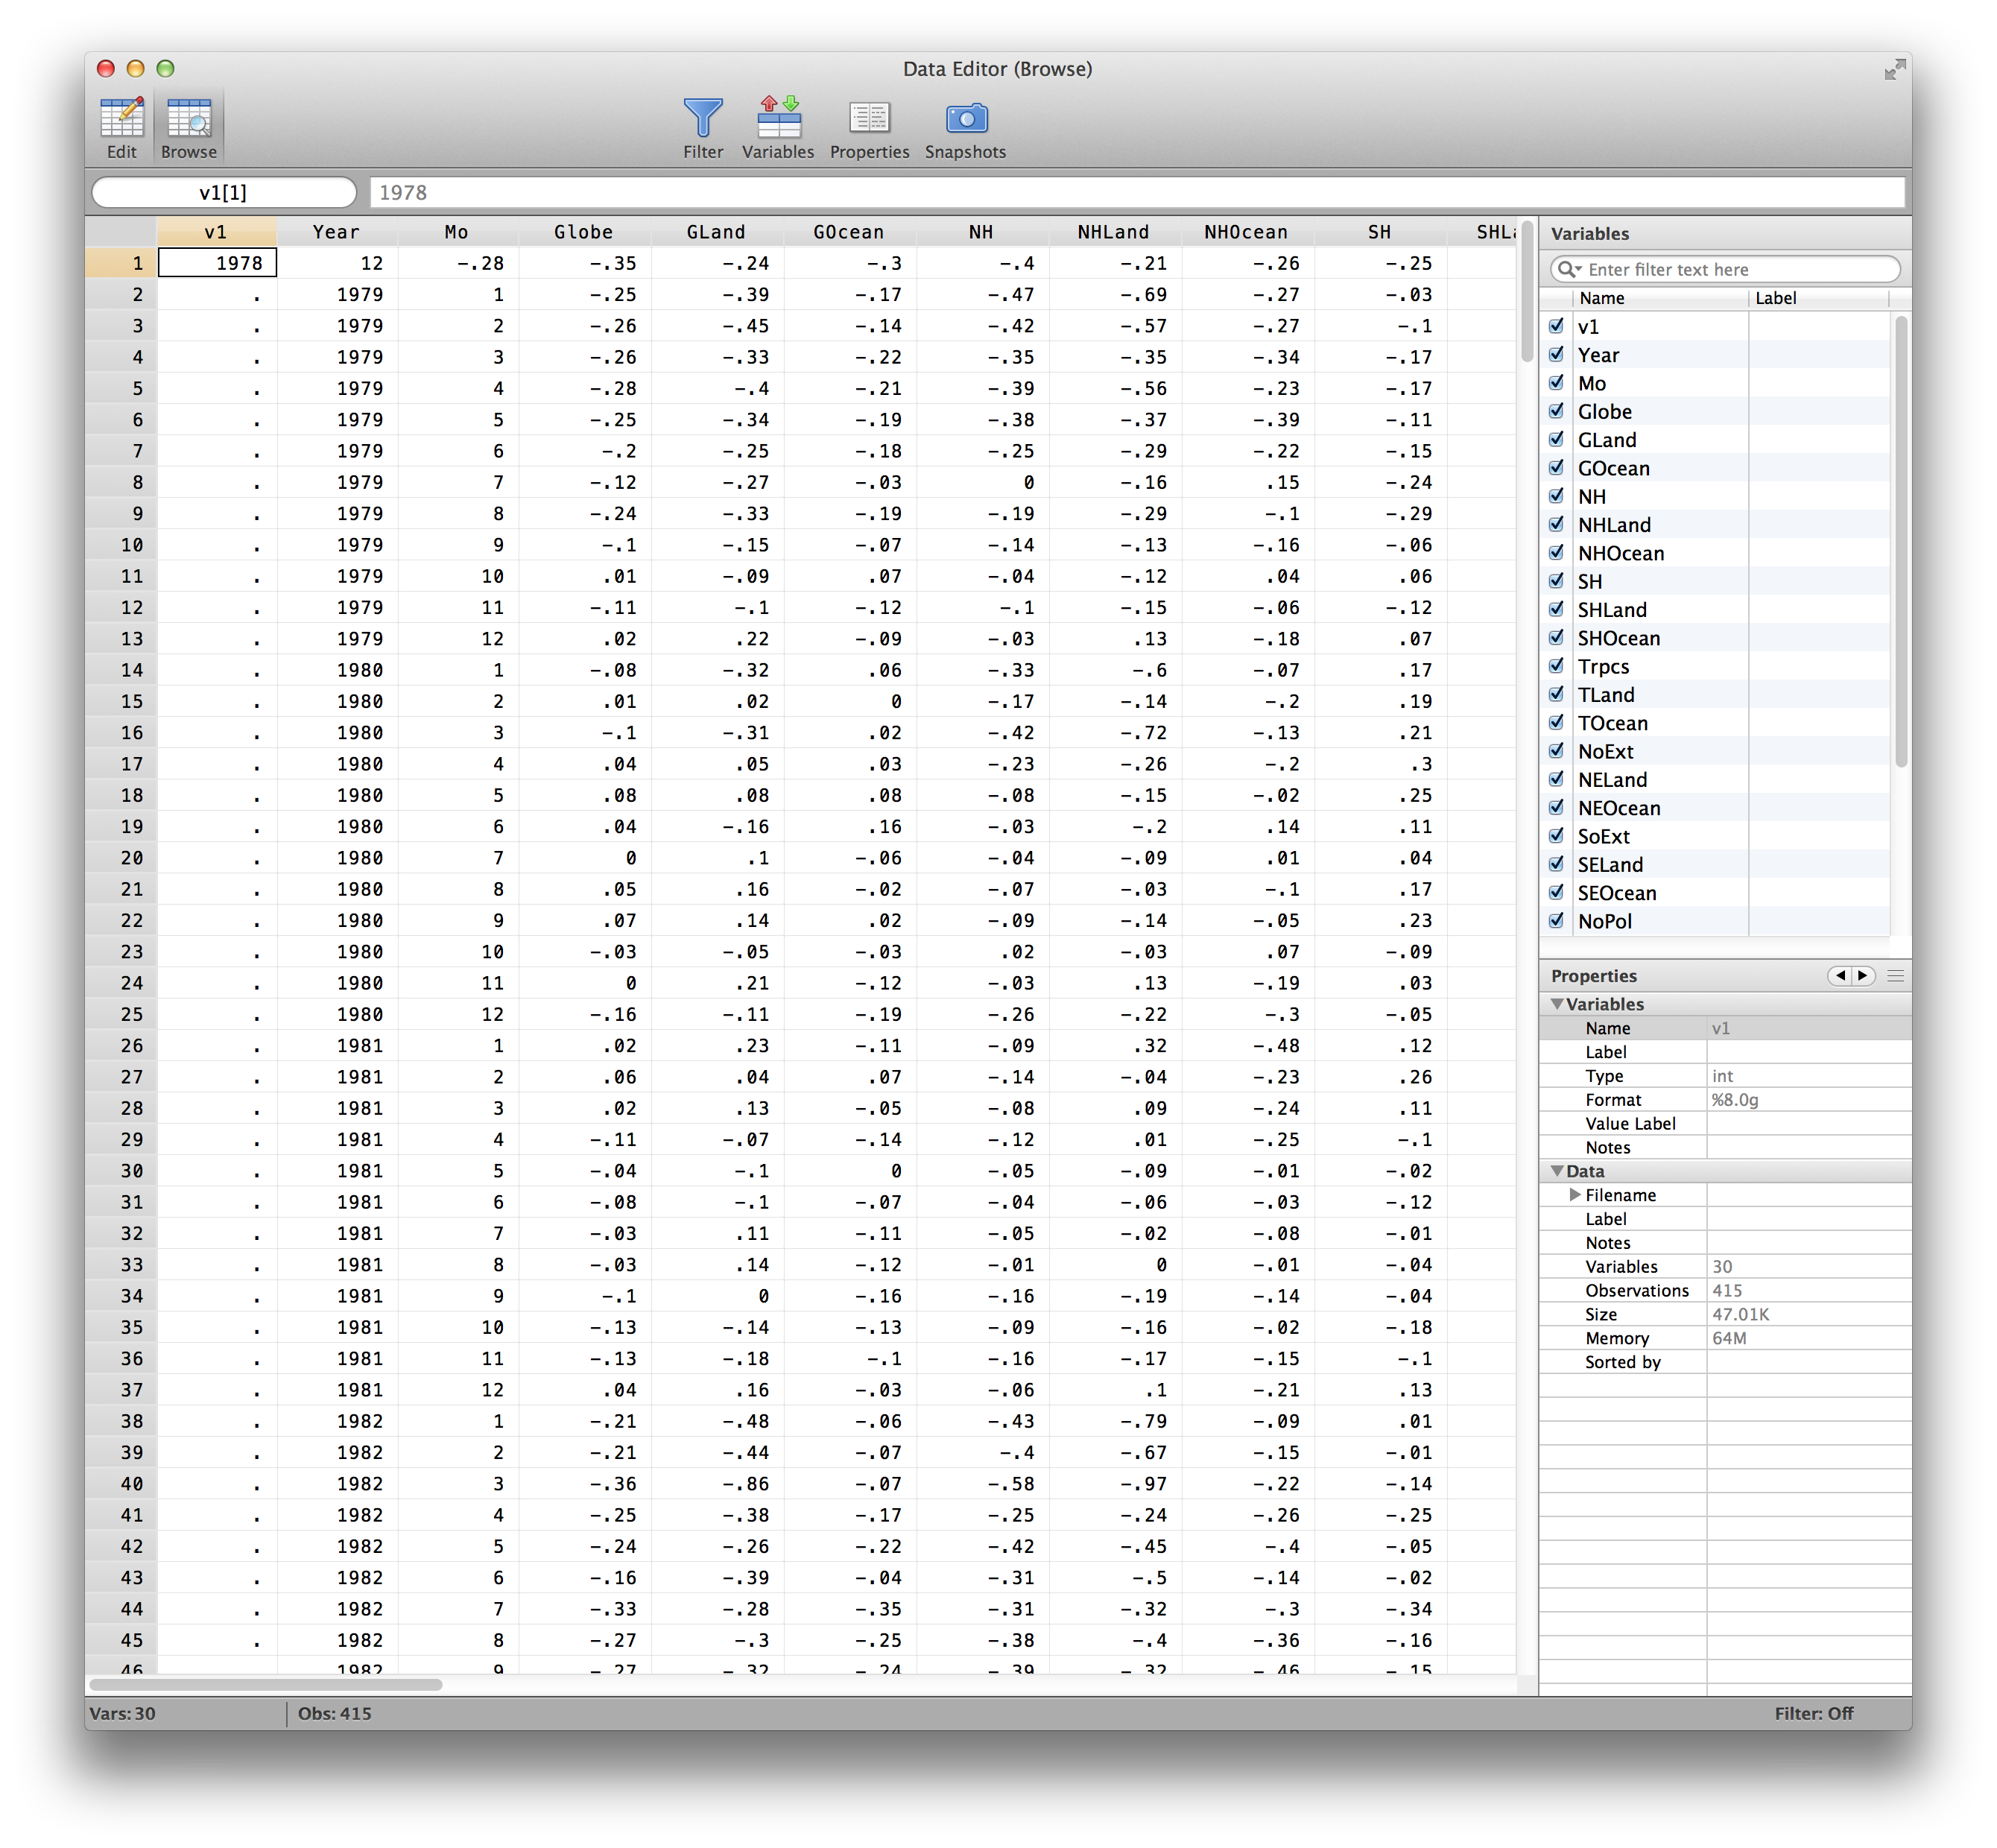Open the Filter funnel tool
The image size is (1997, 1848).
click(x=702, y=118)
